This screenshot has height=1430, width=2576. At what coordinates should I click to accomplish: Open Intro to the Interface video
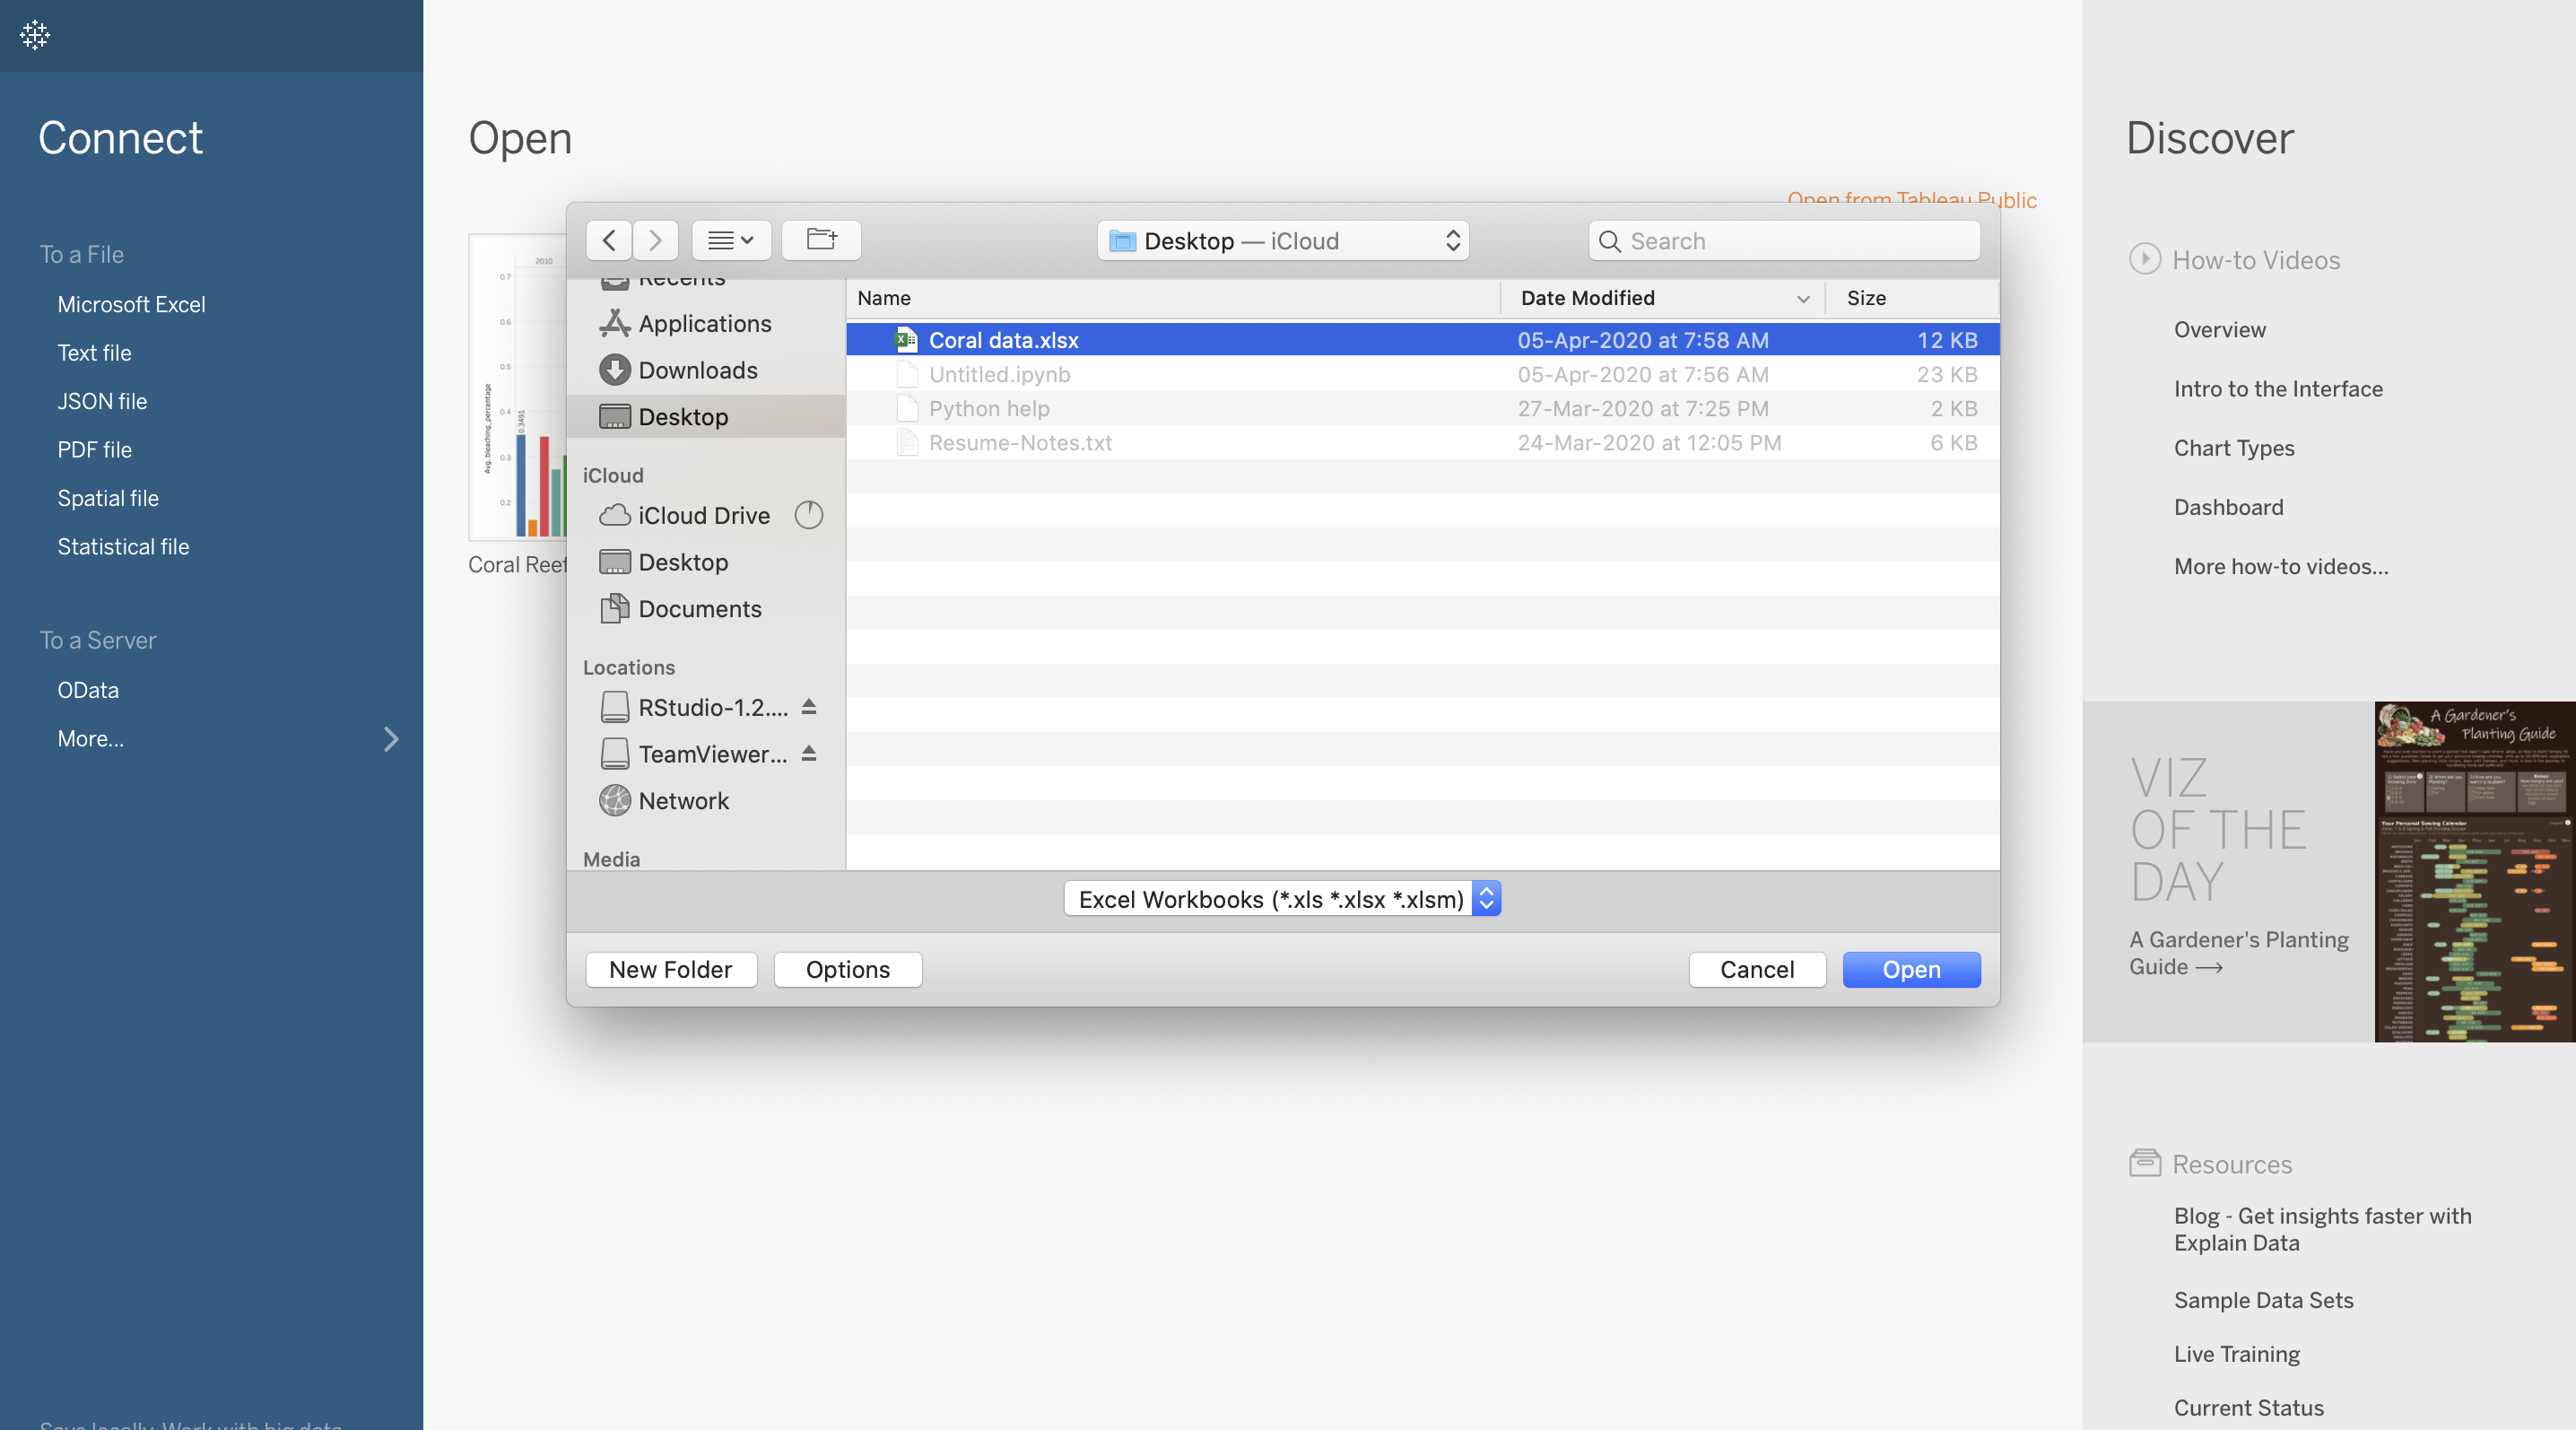tap(2278, 388)
